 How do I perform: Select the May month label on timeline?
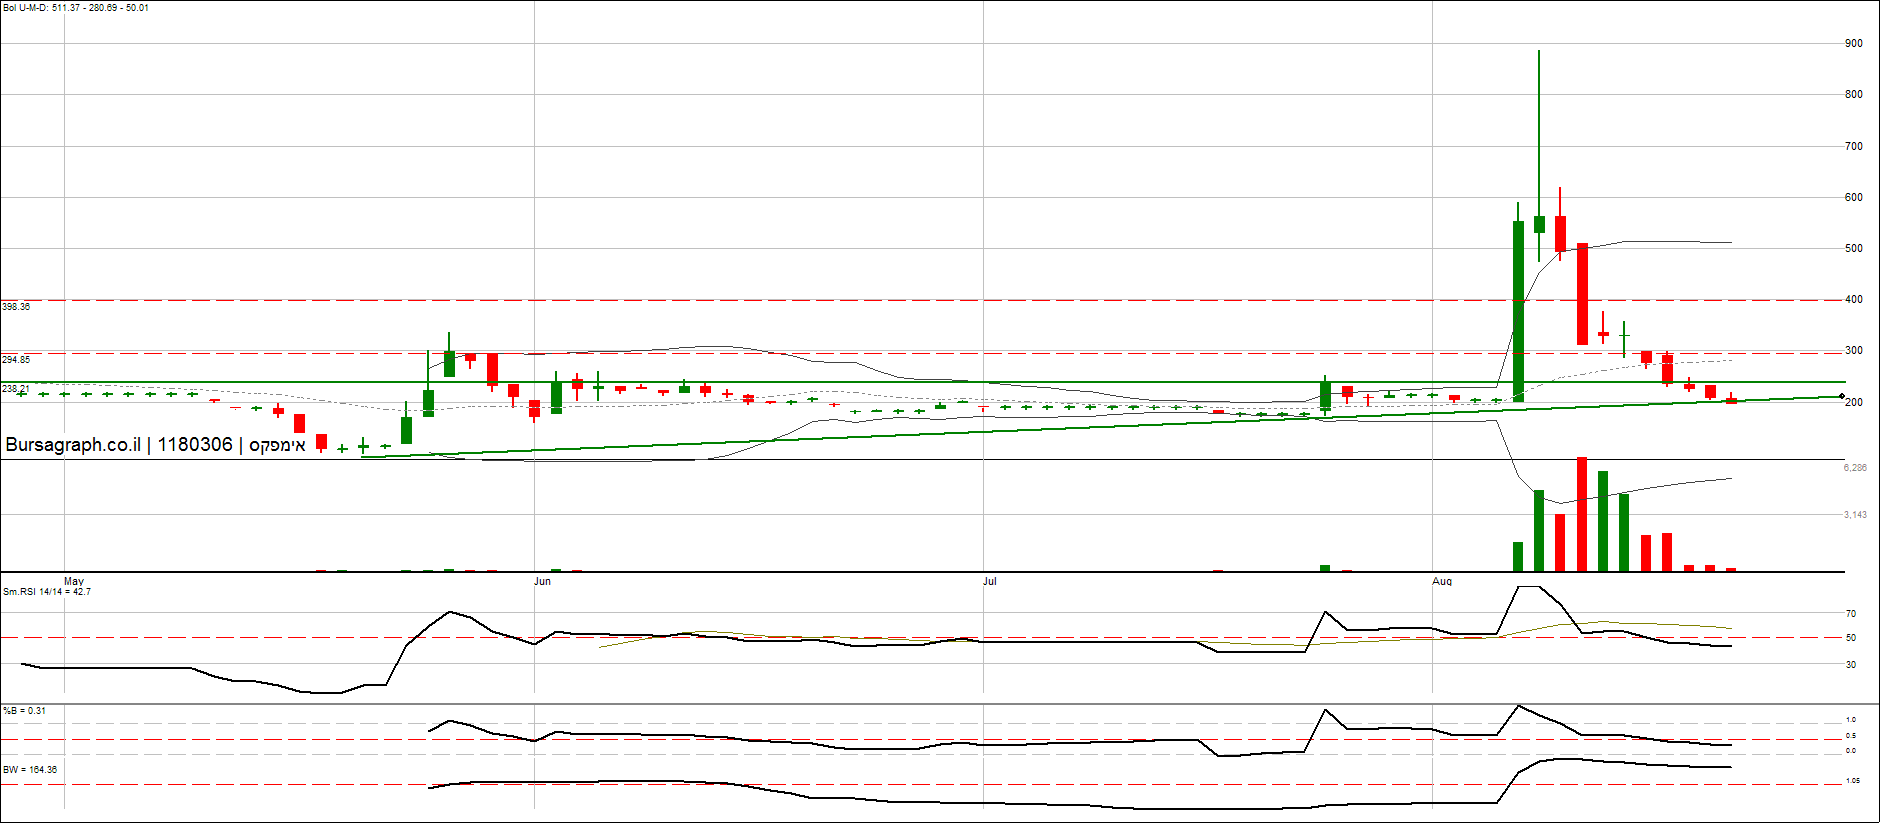pos(74,581)
